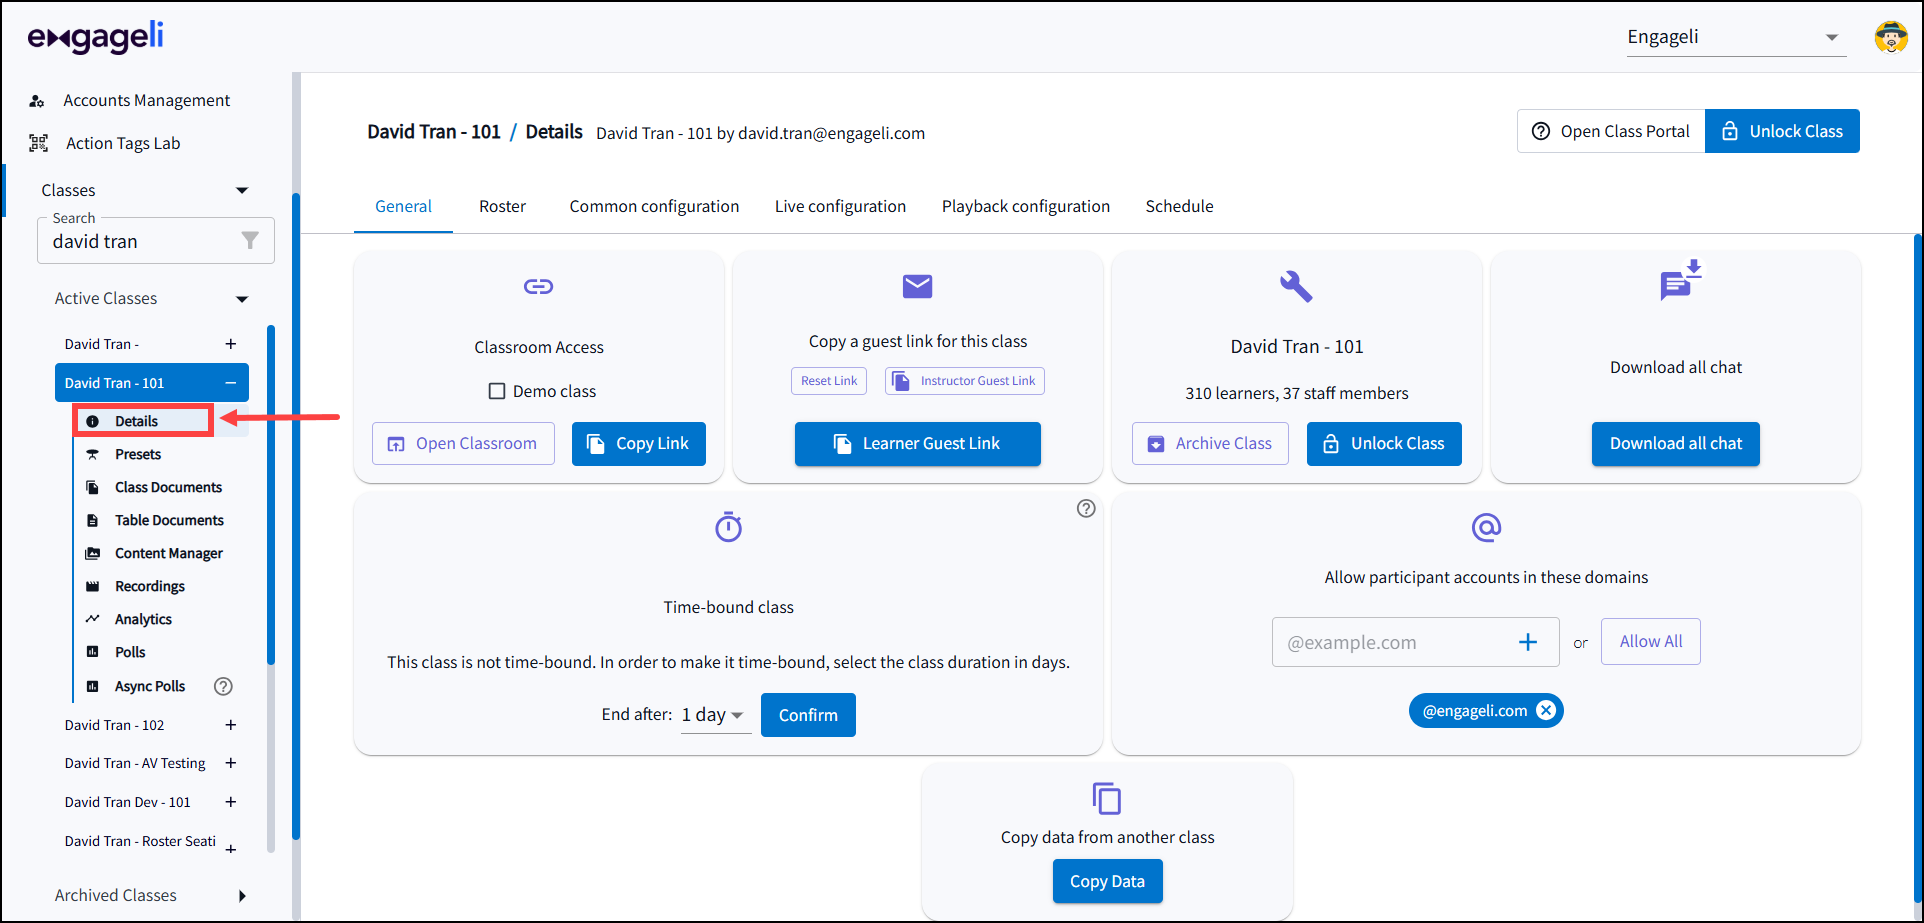Image resolution: width=1924 pixels, height=923 pixels.
Task: Open Recordings in the class sidebar
Action: 149,586
